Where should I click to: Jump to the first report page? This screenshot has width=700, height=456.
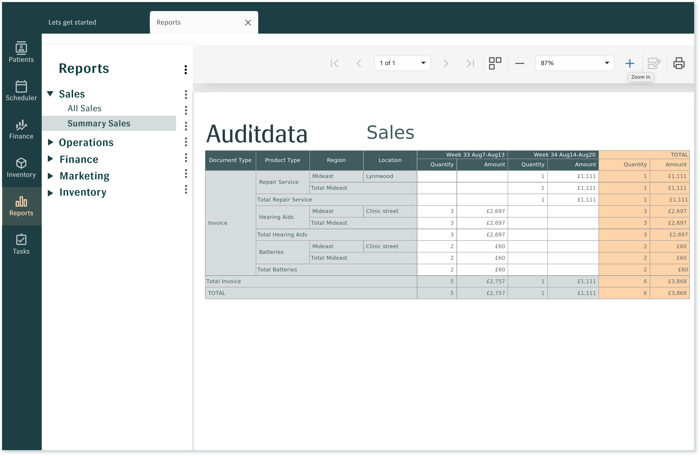pos(334,63)
